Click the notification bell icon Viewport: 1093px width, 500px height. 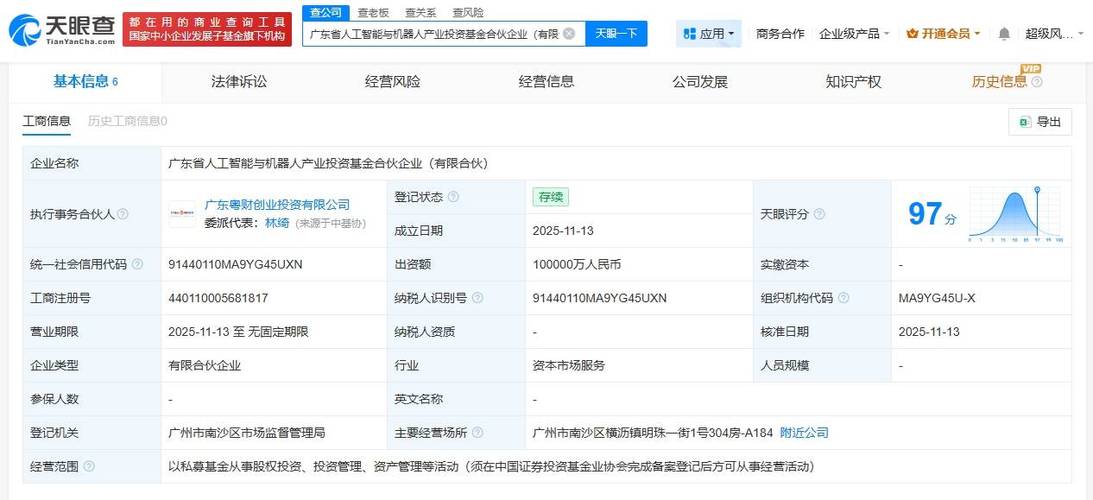pos(1004,33)
